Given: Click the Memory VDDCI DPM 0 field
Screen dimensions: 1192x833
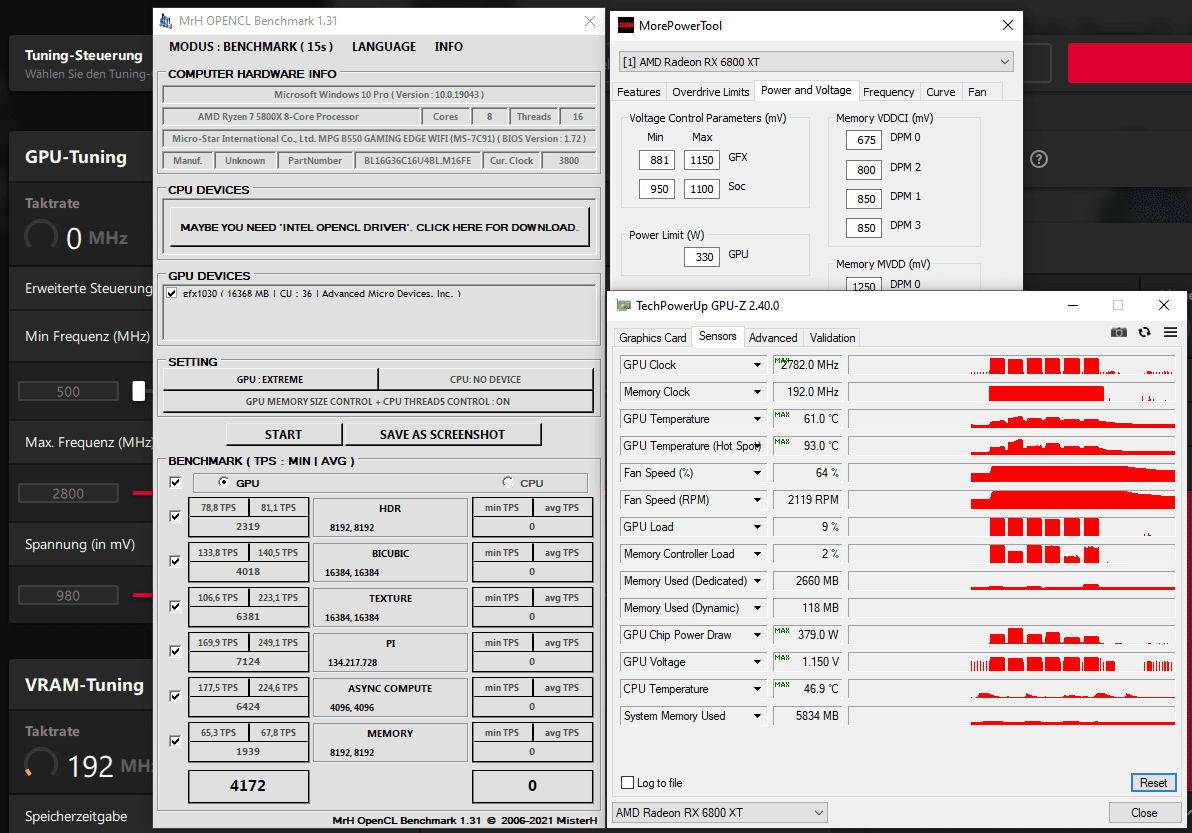Looking at the screenshot, I should click(866, 140).
